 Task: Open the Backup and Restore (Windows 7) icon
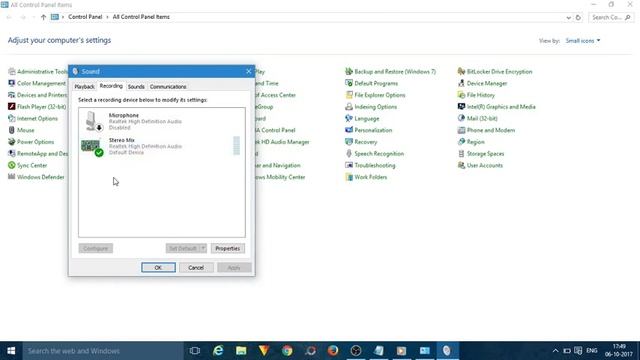click(391, 71)
